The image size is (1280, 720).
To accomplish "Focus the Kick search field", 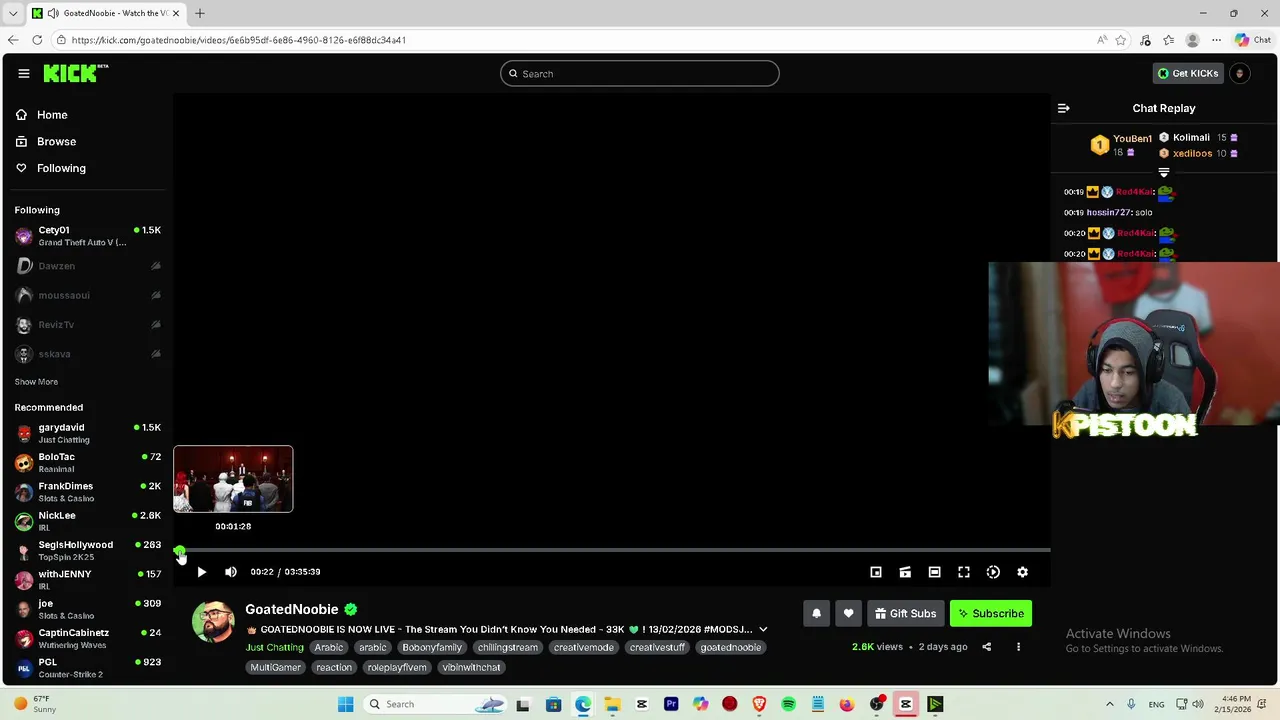I will pyautogui.click(x=639, y=73).
